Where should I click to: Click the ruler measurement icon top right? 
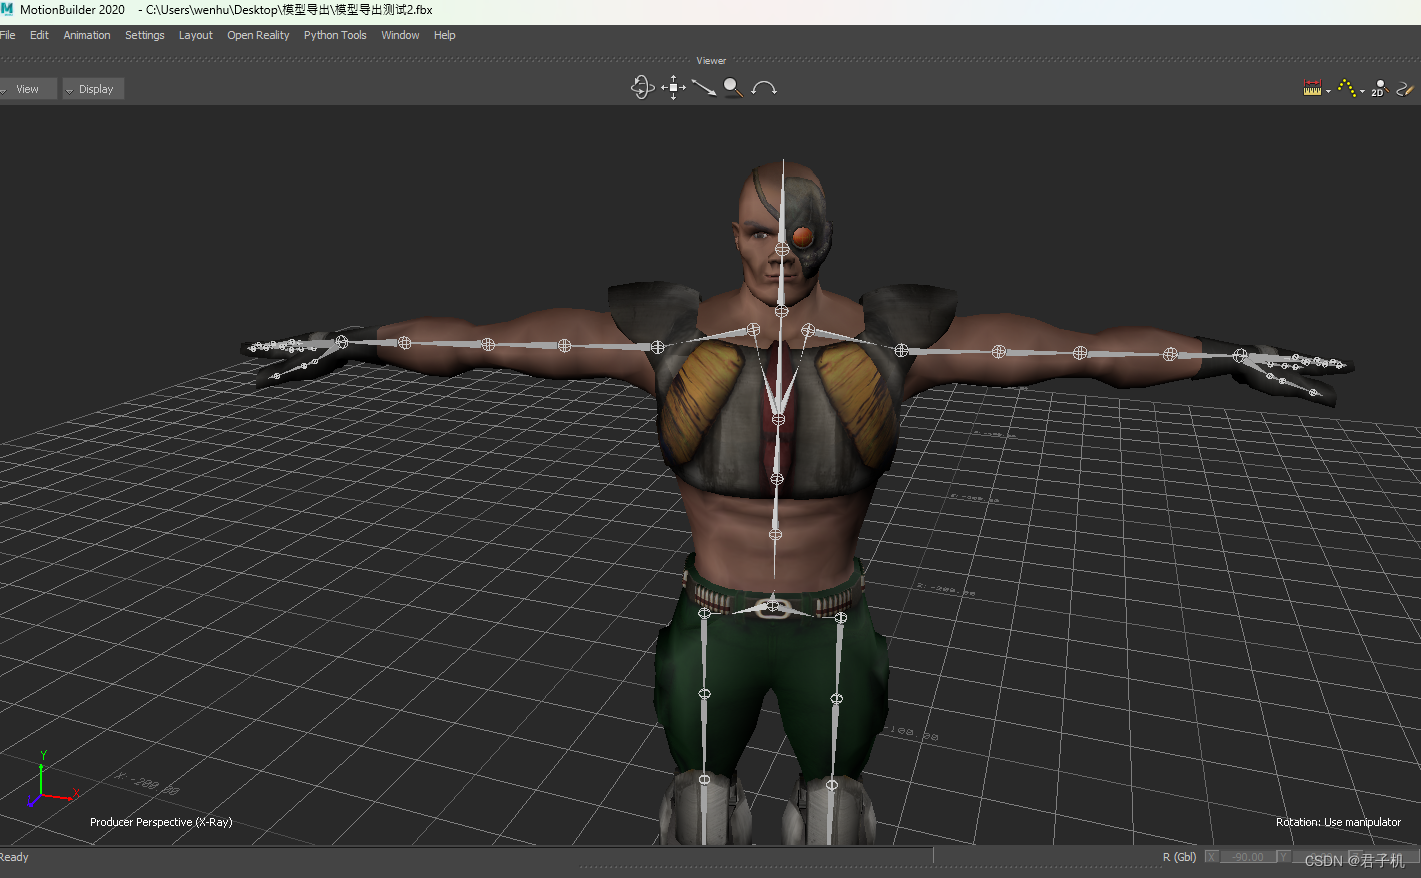click(1313, 87)
